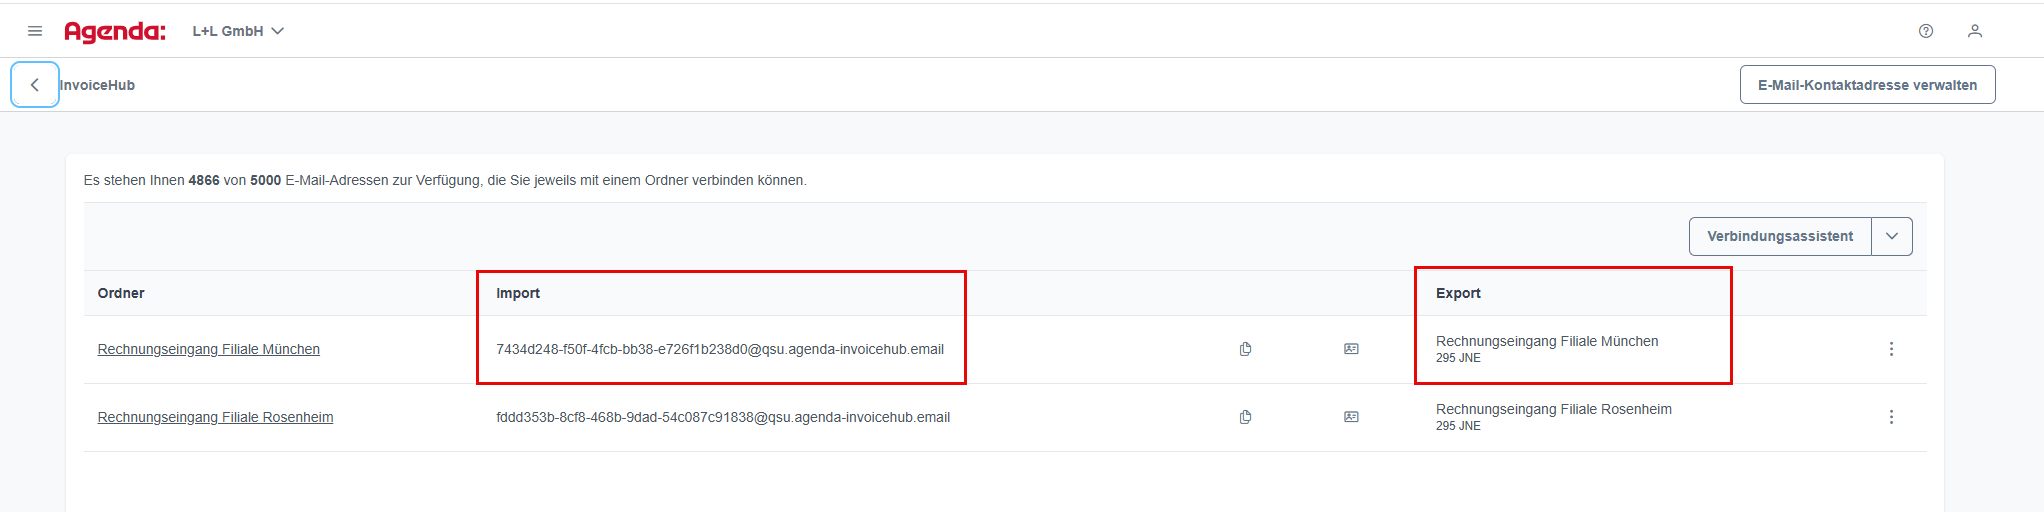Open the user account icon
Viewport: 2044px width, 512px height.
coord(1975,31)
